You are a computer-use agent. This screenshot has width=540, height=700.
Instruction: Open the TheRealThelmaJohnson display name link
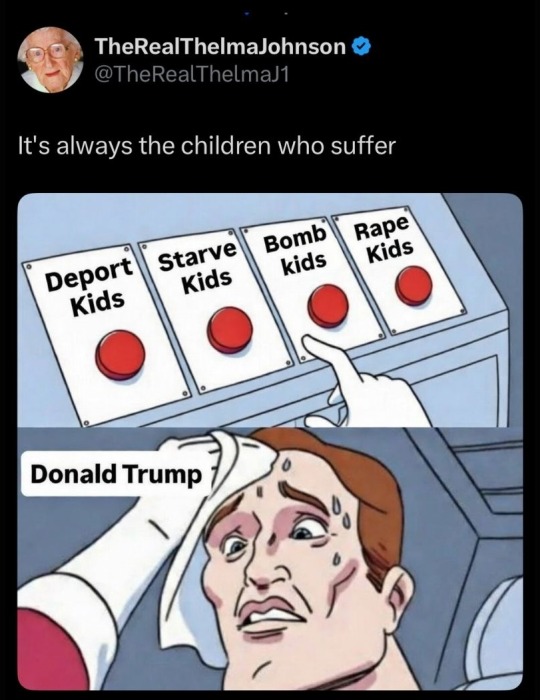point(220,47)
